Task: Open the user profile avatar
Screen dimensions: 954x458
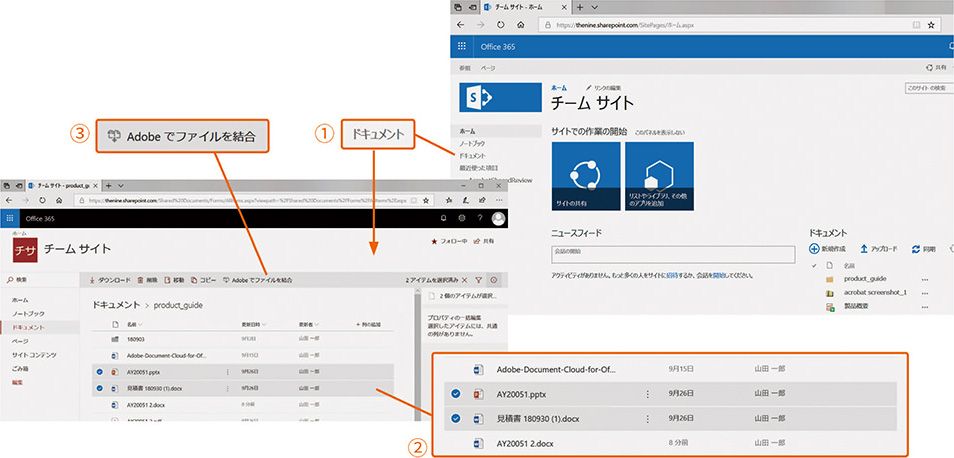Action: [498, 219]
